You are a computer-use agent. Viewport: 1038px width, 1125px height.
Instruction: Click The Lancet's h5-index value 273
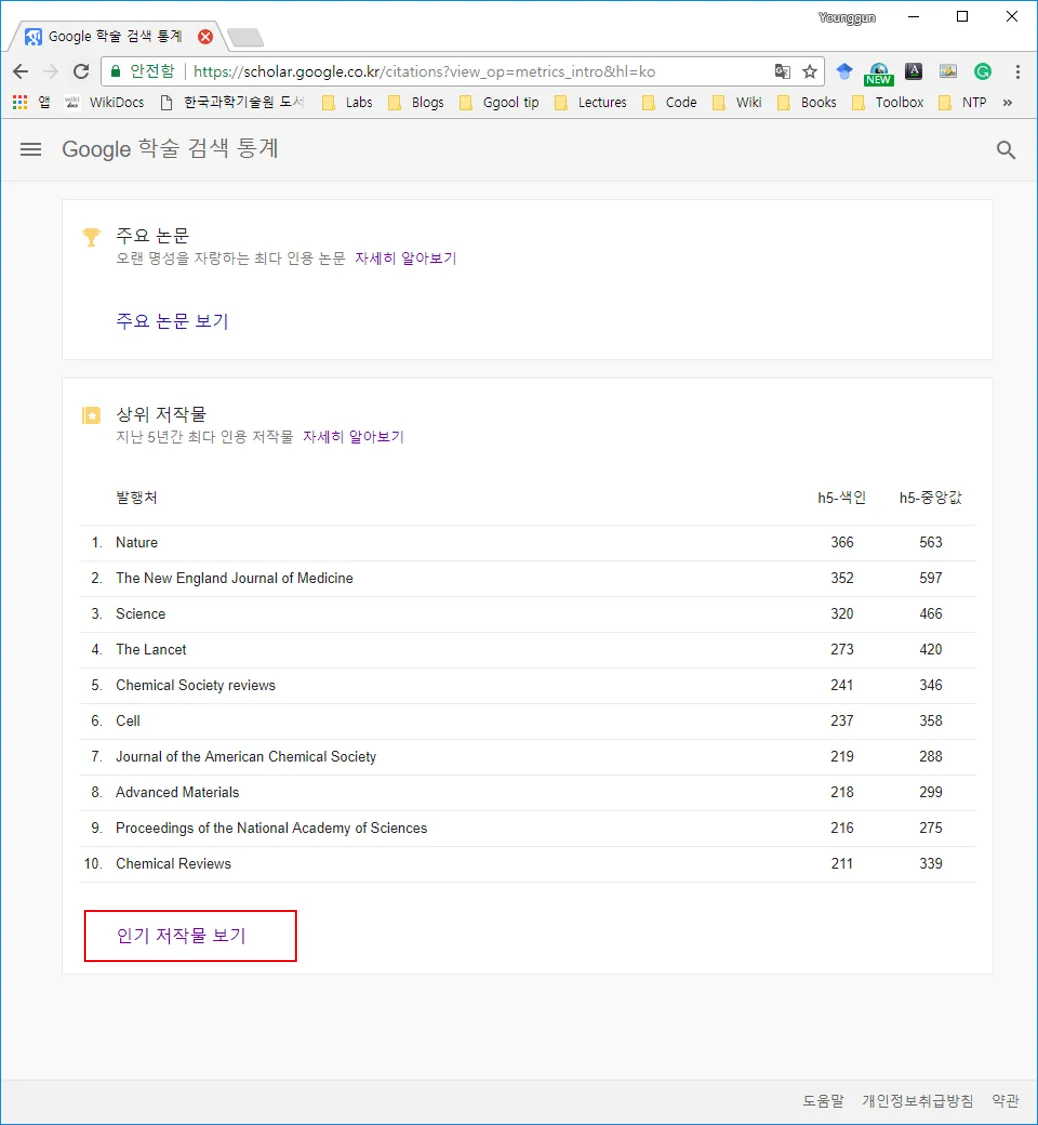point(842,649)
